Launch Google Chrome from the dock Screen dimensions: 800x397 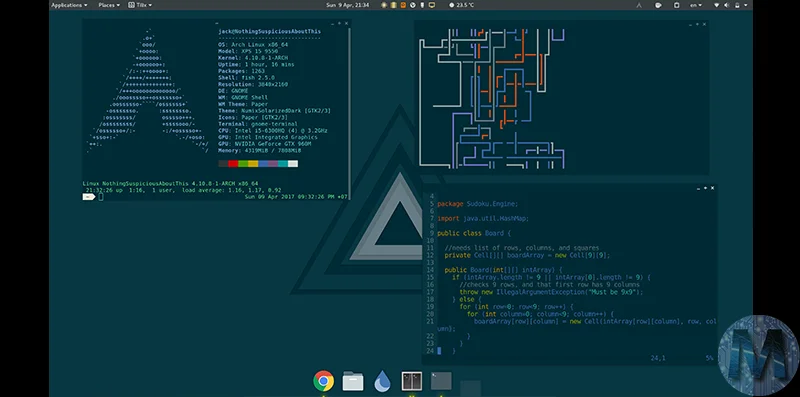(x=323, y=381)
